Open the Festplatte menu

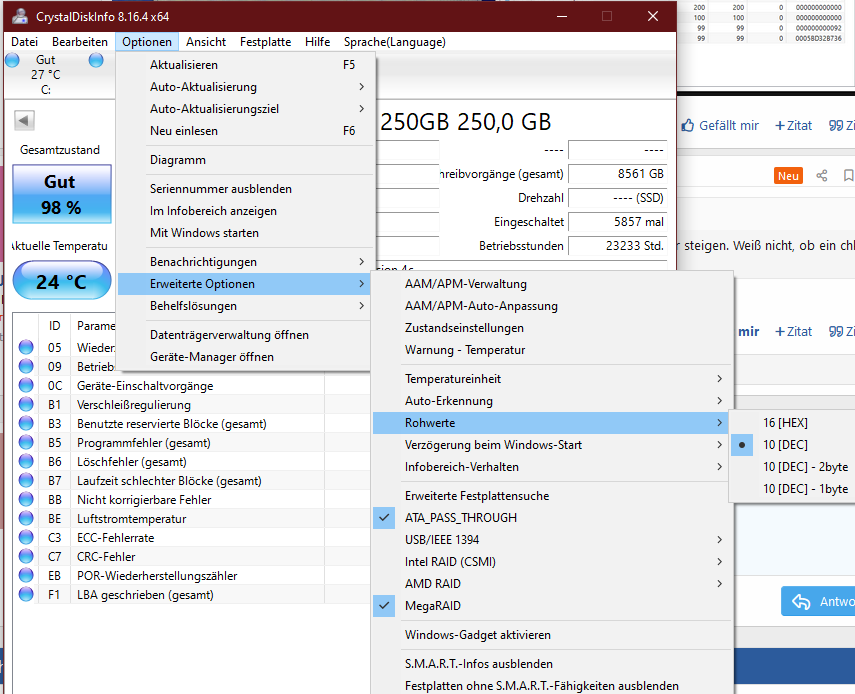click(266, 42)
